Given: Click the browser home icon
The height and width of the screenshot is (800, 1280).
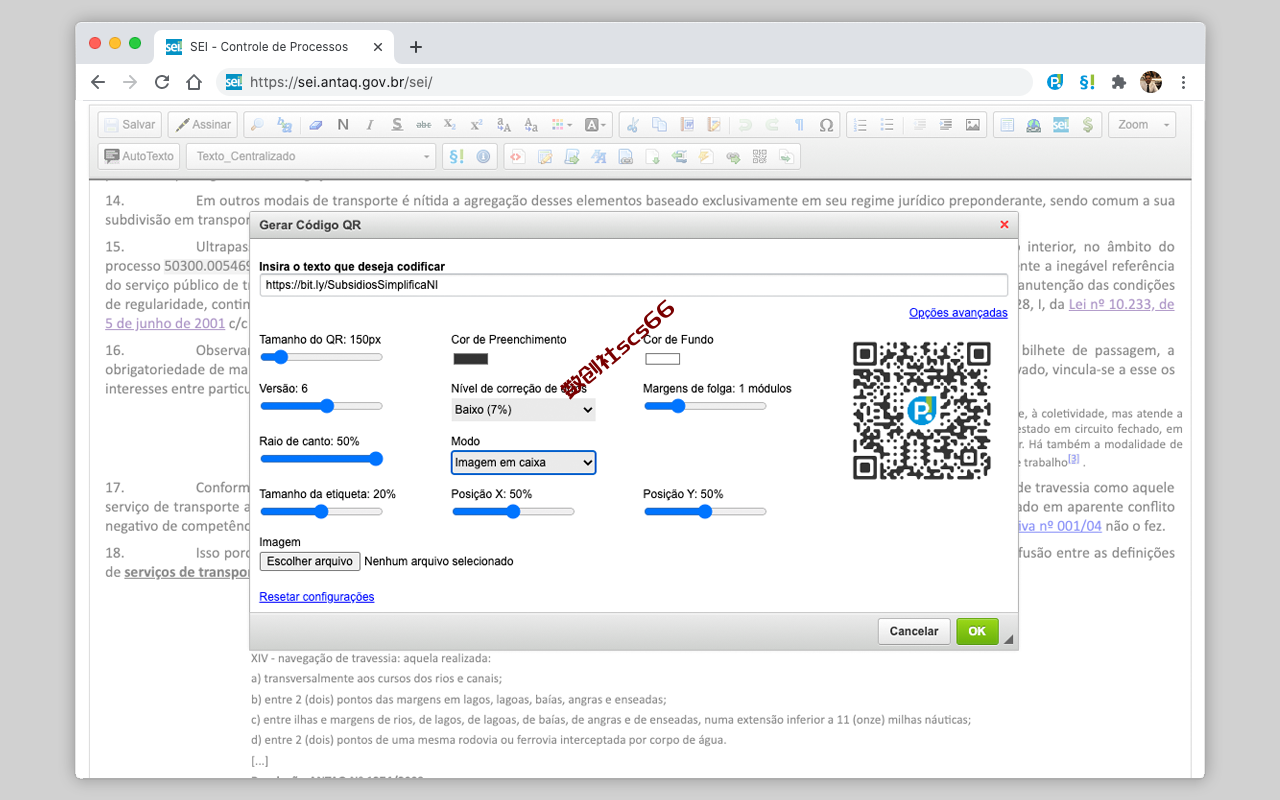Looking at the screenshot, I should 194,82.
